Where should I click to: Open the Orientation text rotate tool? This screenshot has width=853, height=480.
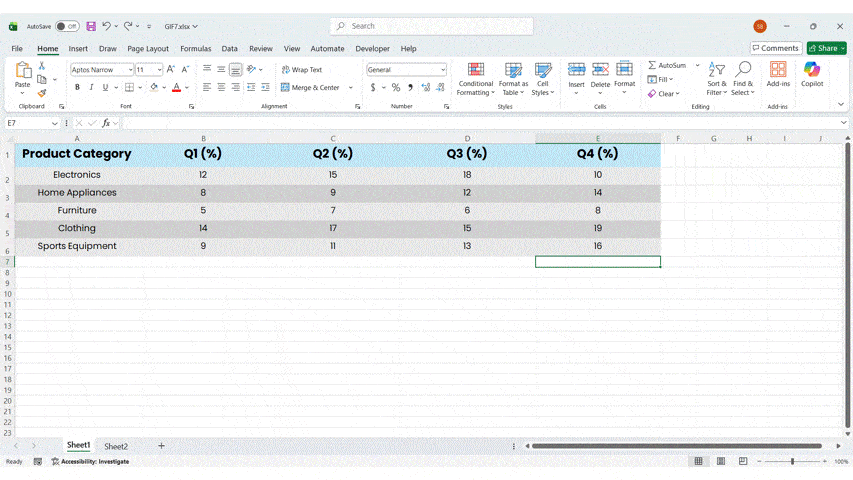click(251, 69)
